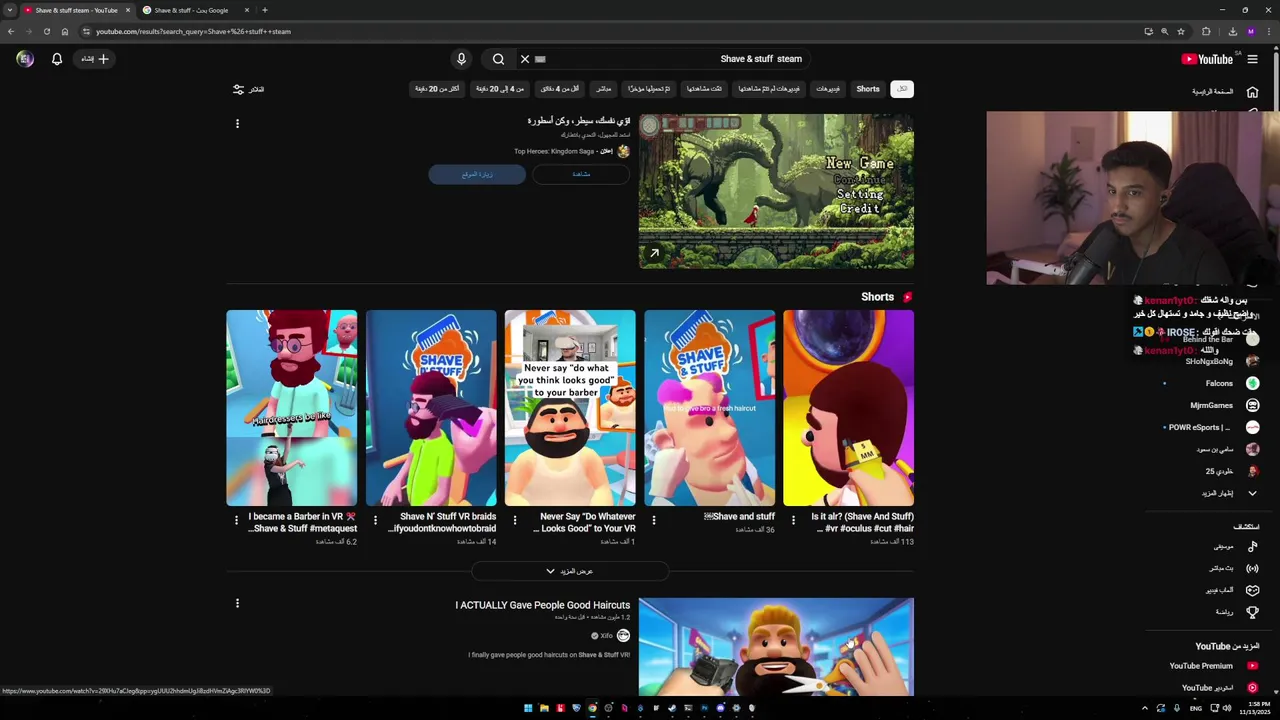Image resolution: width=1280 pixels, height=720 pixels.
Task: Click the ad's 'مشاهدة' watch button
Action: point(581,174)
